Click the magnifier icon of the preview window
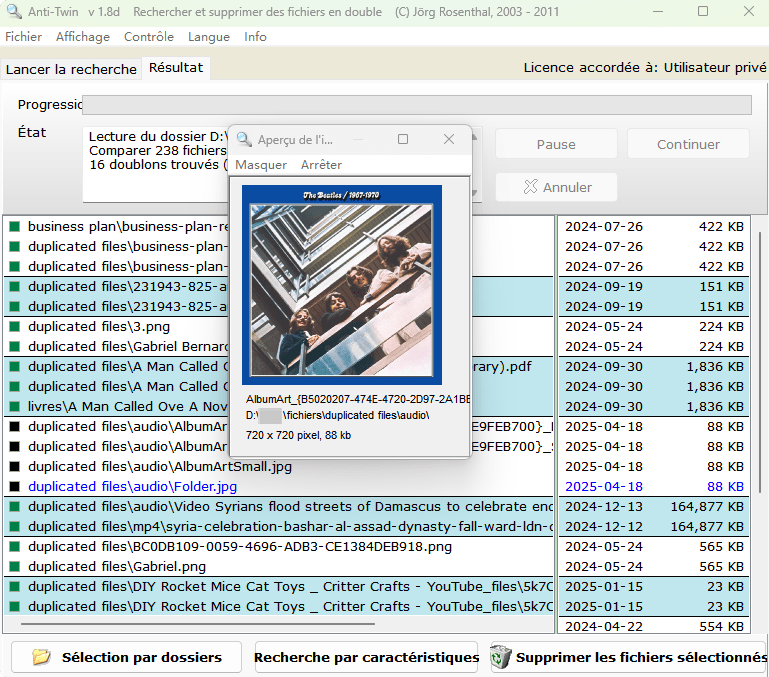This screenshot has height=677, width=769. pos(243,140)
